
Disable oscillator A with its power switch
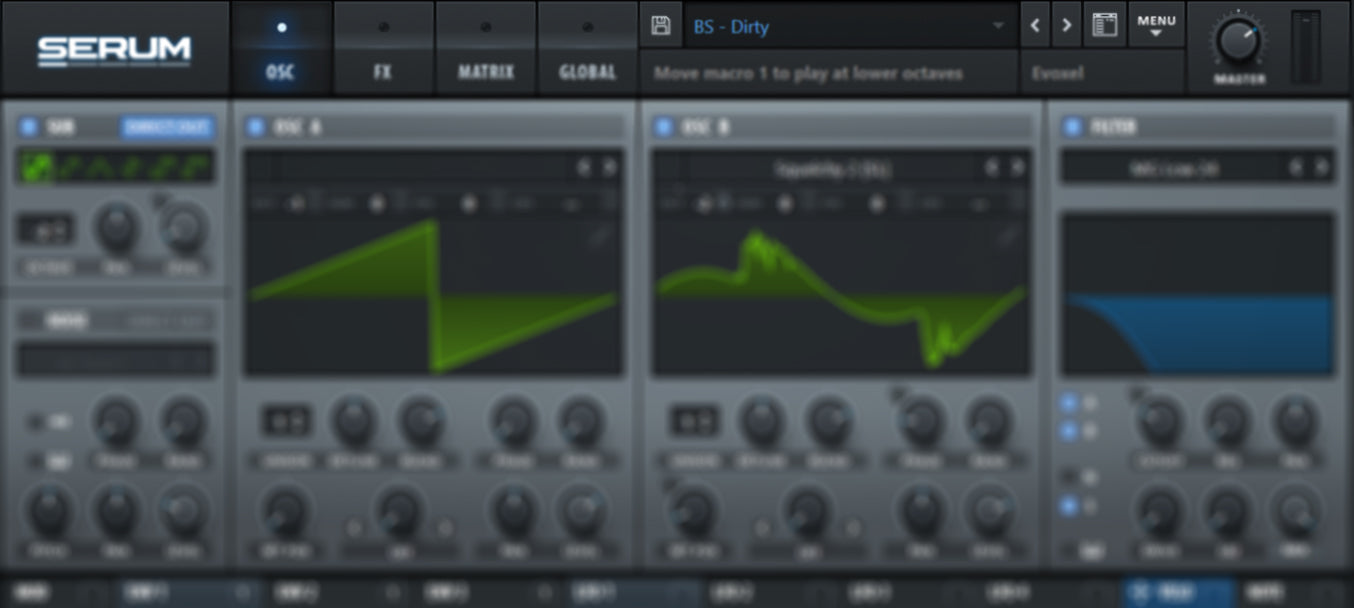pos(256,127)
